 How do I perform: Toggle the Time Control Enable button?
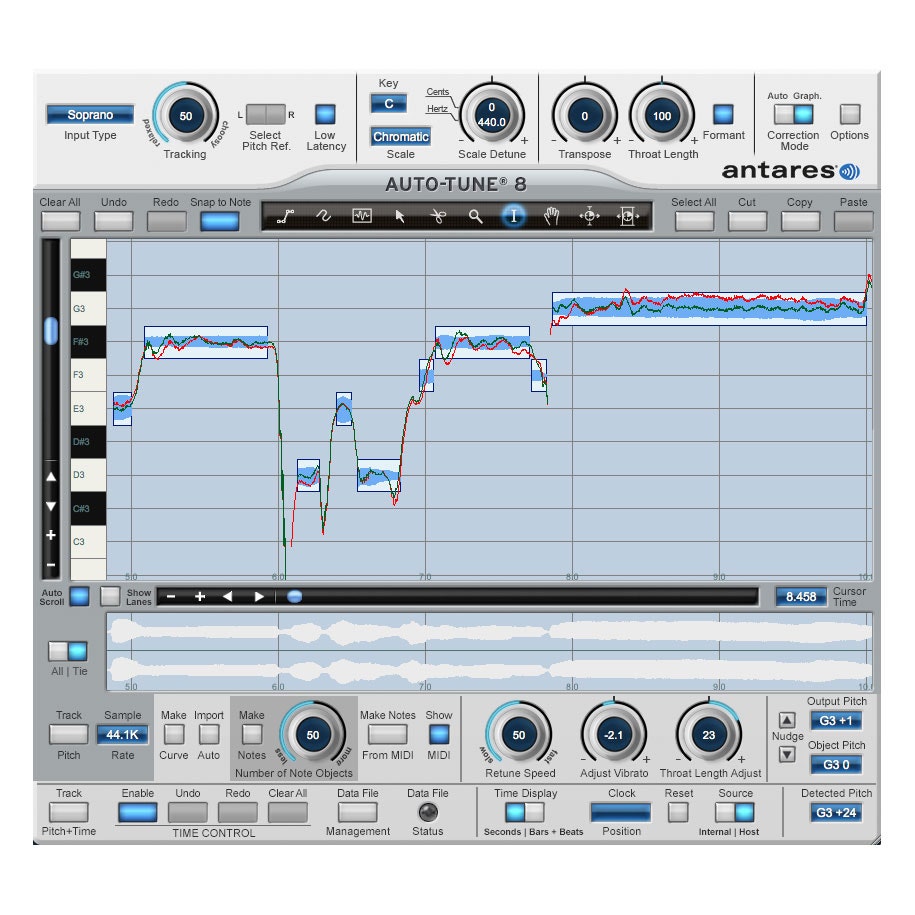[x=138, y=812]
